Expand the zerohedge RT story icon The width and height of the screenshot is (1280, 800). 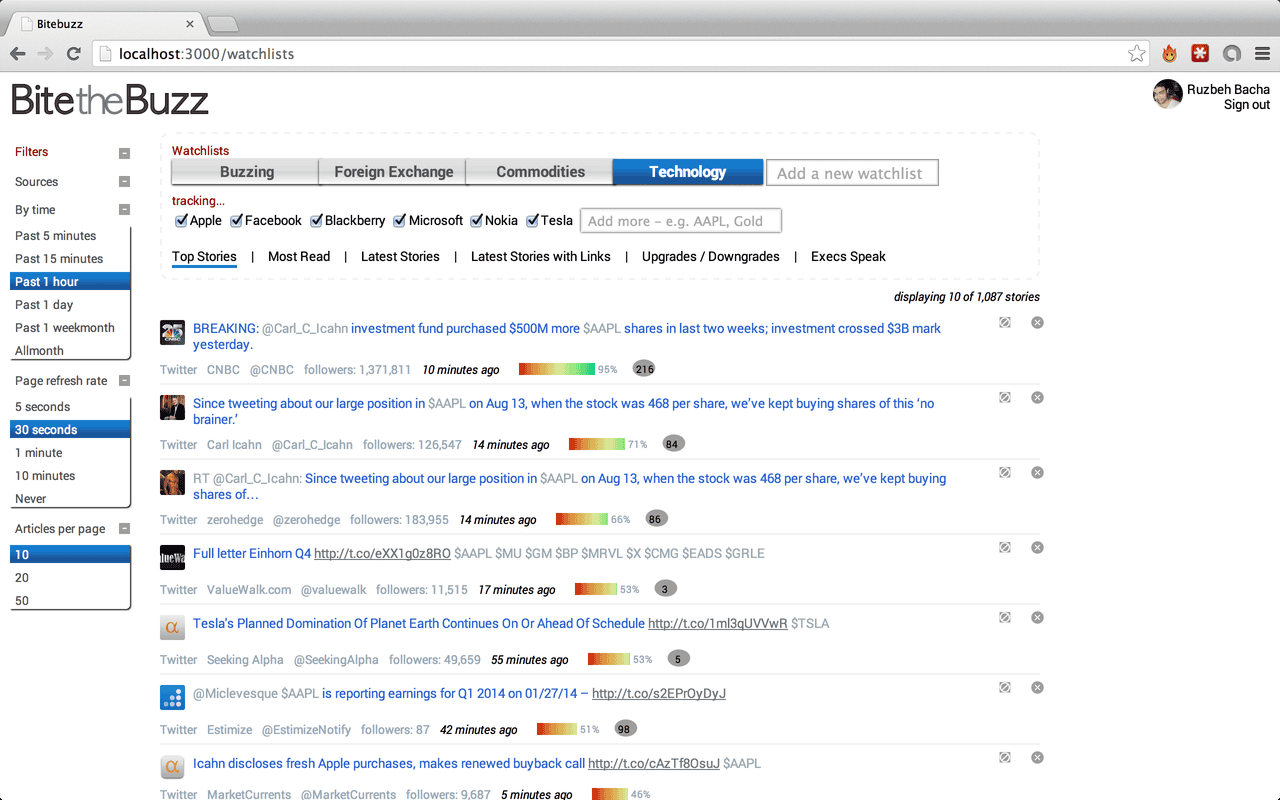1005,472
